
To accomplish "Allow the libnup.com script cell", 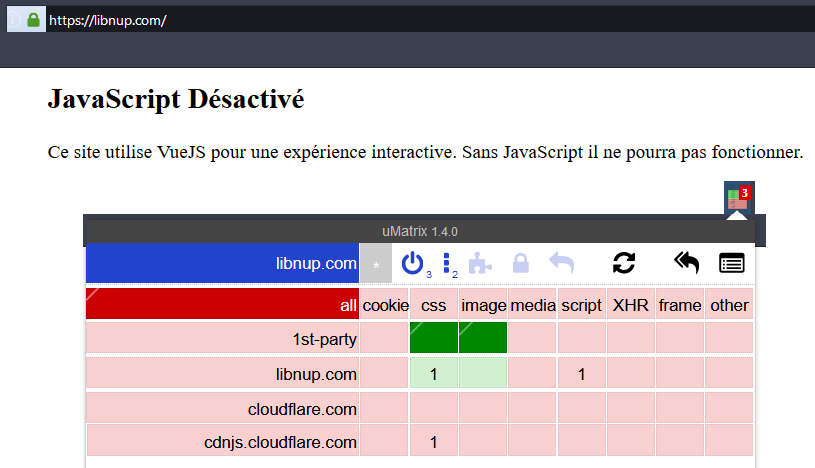I will (582, 373).
